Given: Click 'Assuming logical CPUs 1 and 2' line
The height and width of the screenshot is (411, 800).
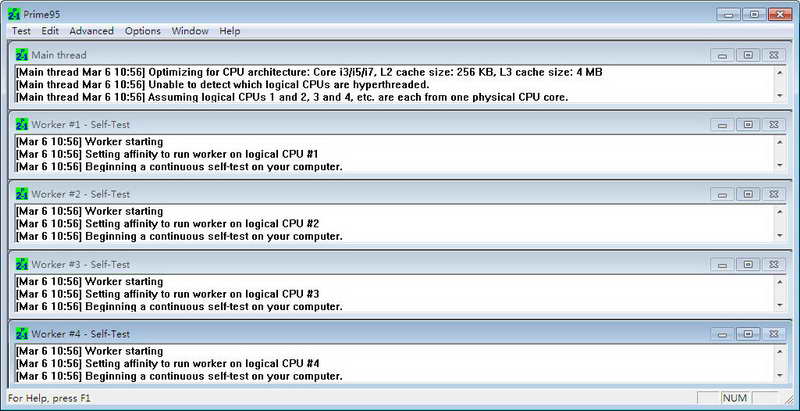Looking at the screenshot, I should point(292,97).
